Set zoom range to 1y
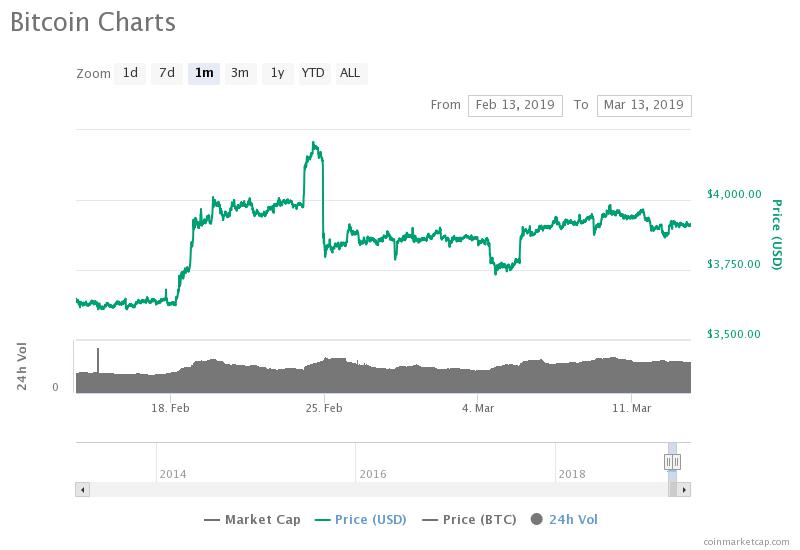 point(277,73)
